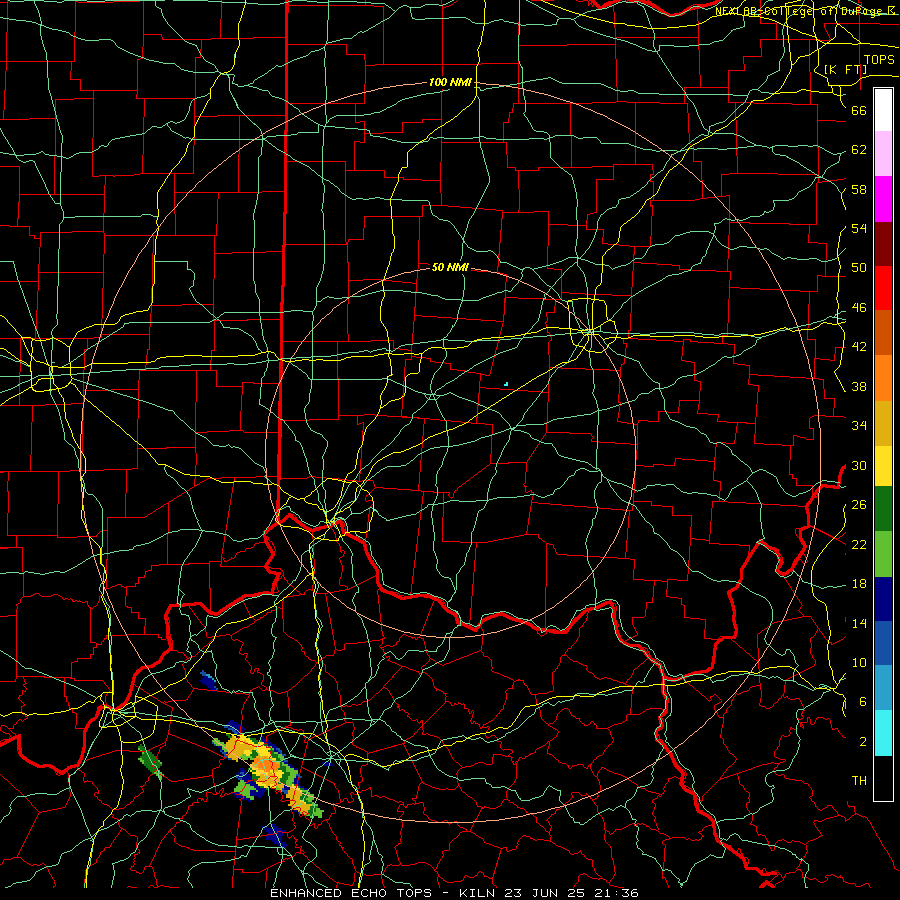900x900 pixels.
Task: Click the "26" legend value
Action: click(x=859, y=505)
